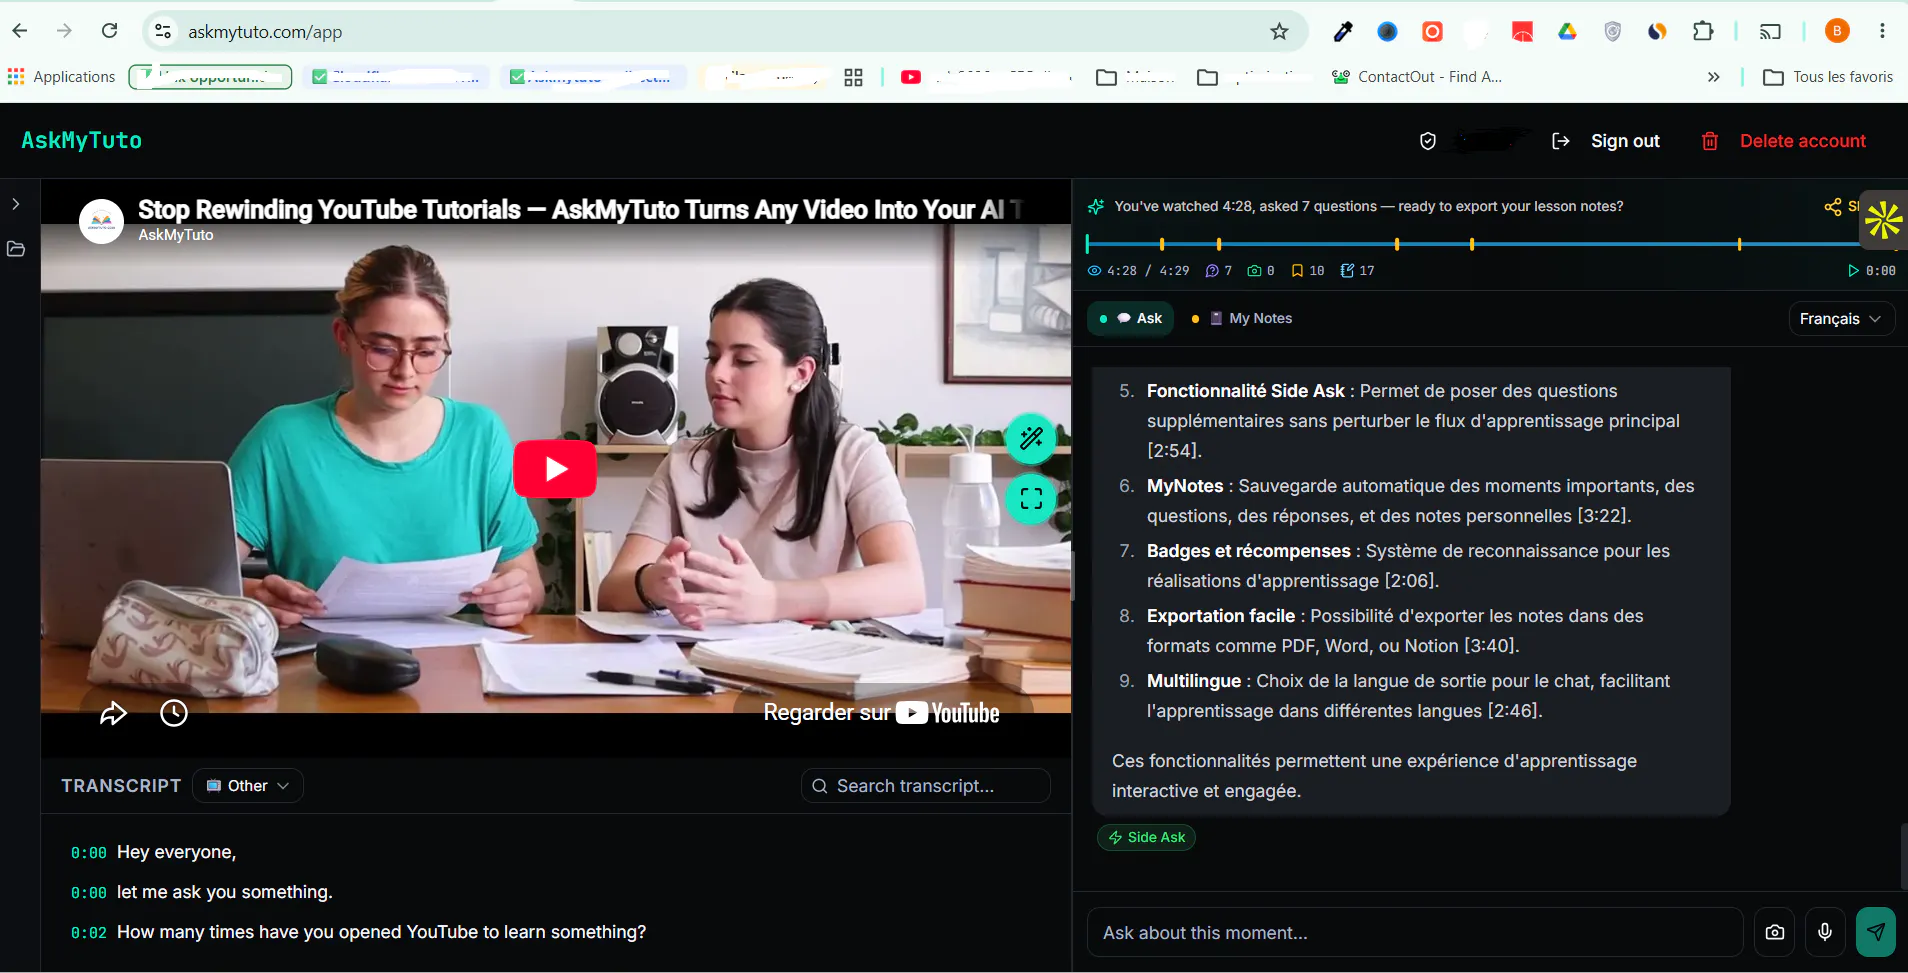
Task: Click the notes count icon showing 17
Action: (x=1347, y=271)
